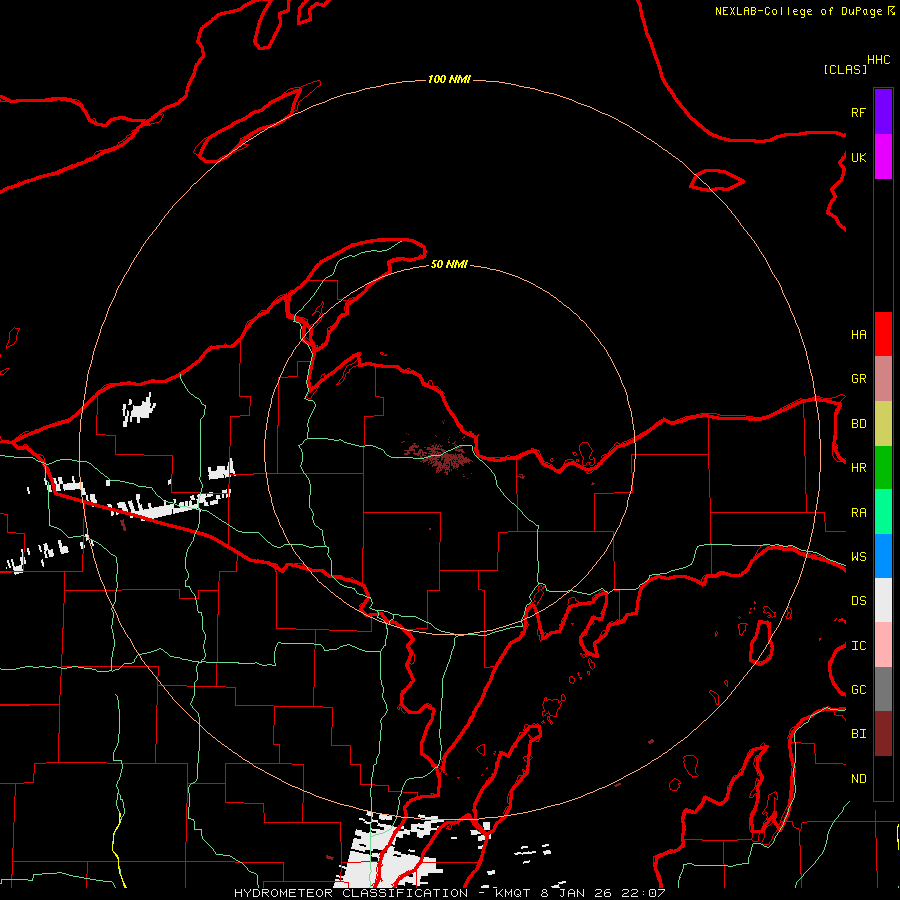The width and height of the screenshot is (900, 900).
Task: Click the DS legend label
Action: pos(858,601)
